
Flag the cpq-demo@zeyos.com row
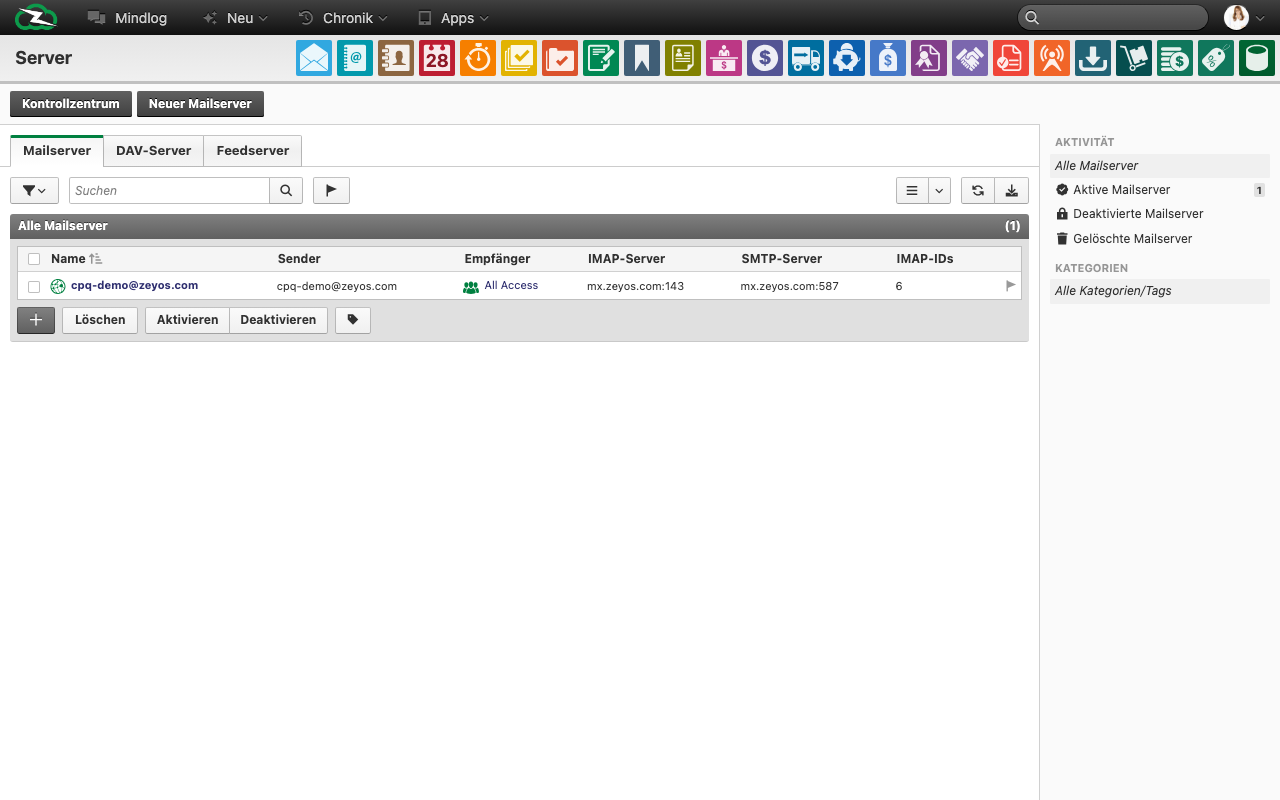point(1010,286)
